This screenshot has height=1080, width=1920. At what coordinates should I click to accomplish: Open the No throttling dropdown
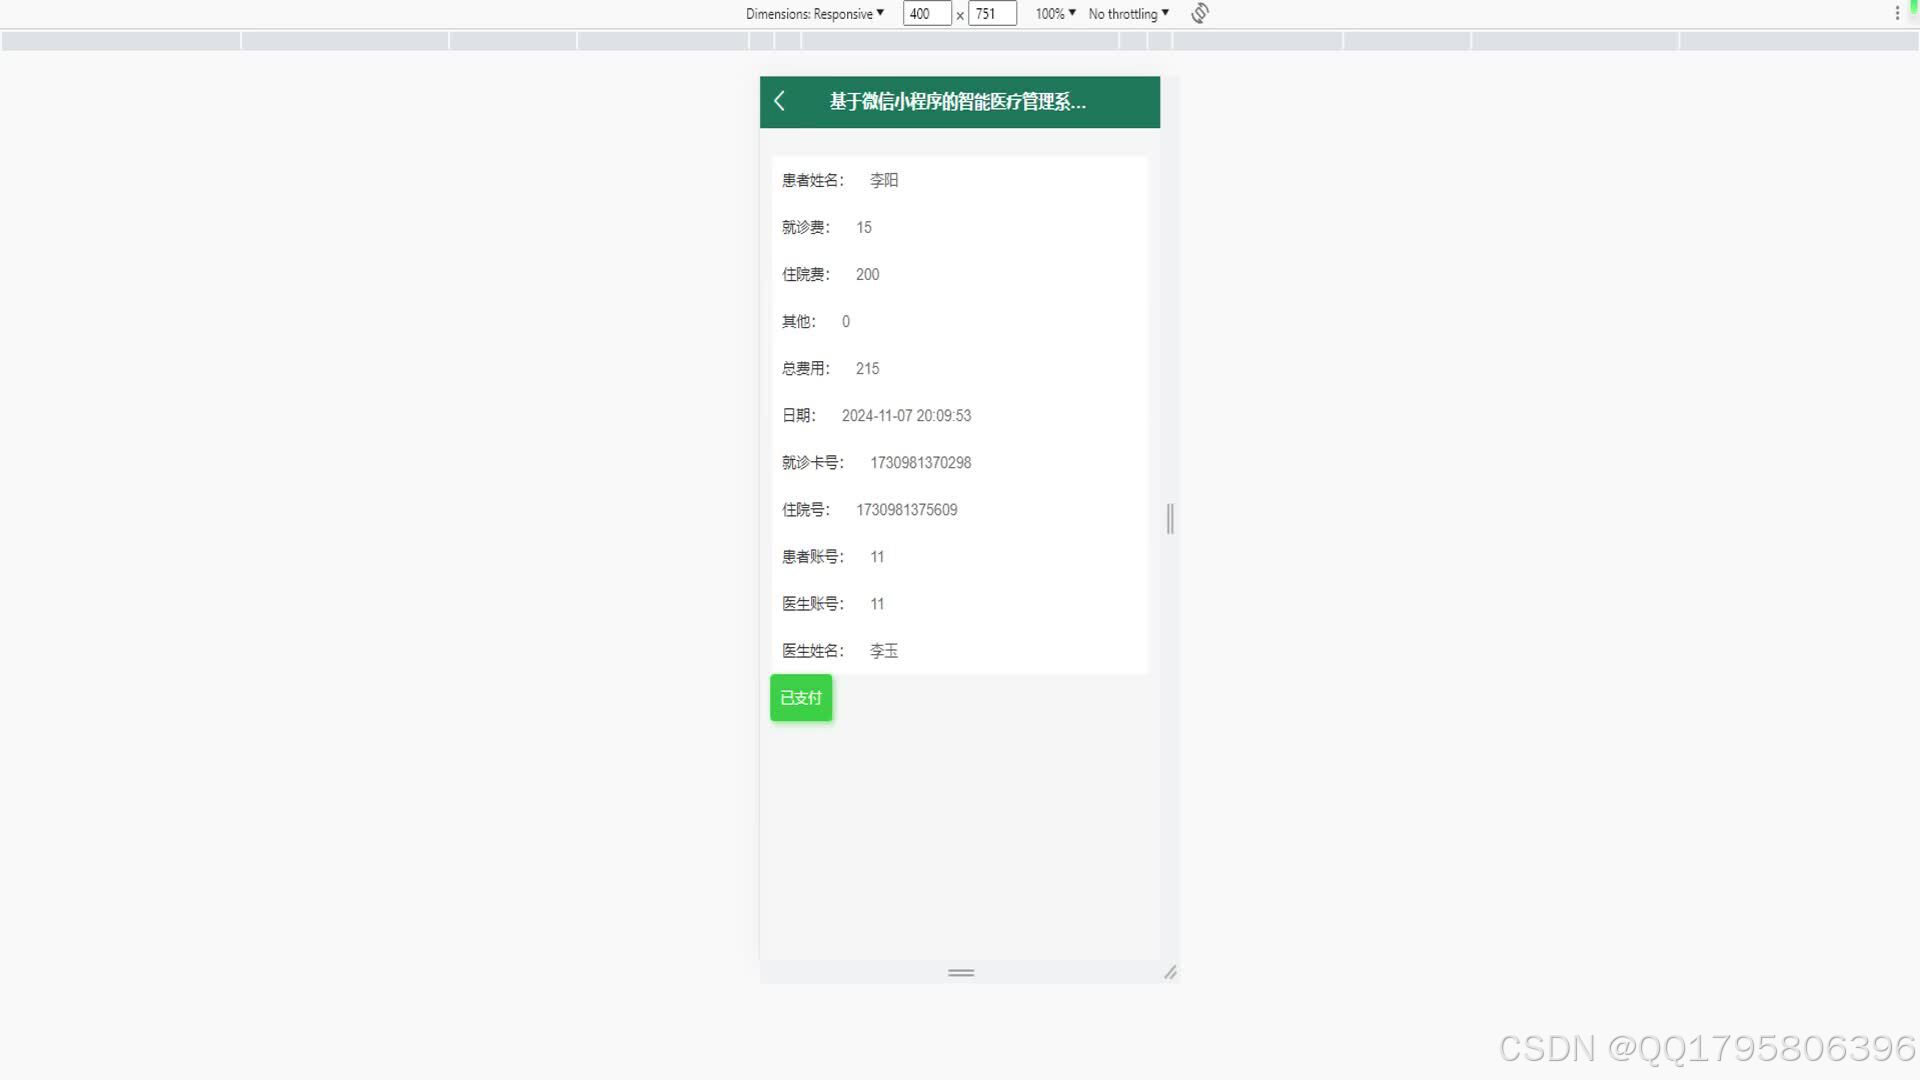click(1127, 13)
